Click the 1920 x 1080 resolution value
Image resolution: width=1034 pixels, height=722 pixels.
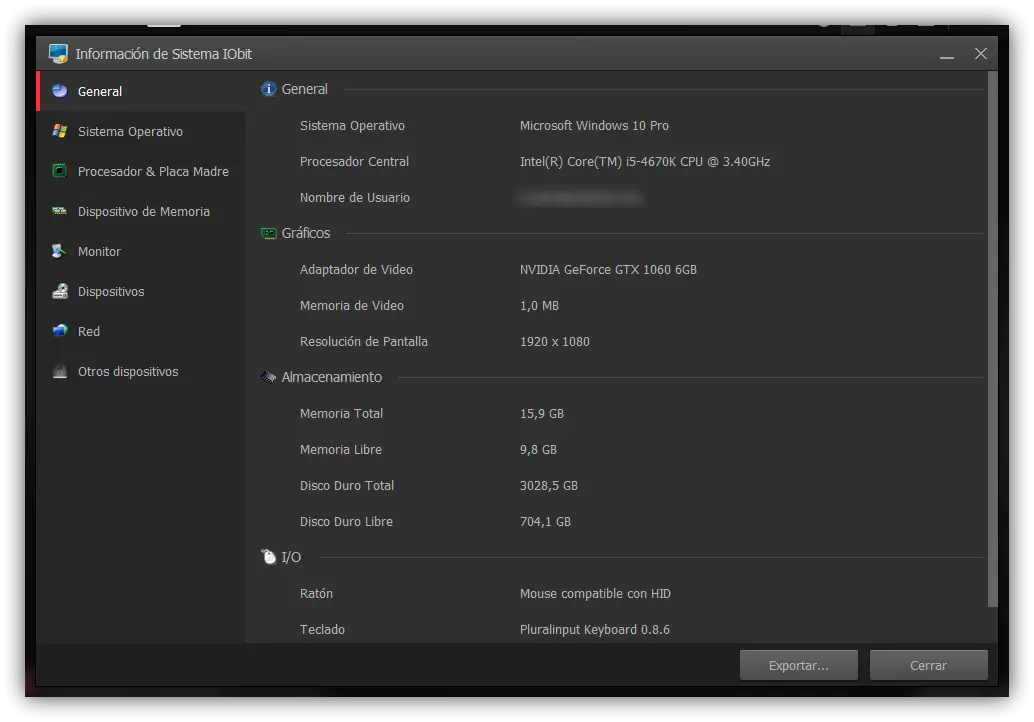pos(555,342)
